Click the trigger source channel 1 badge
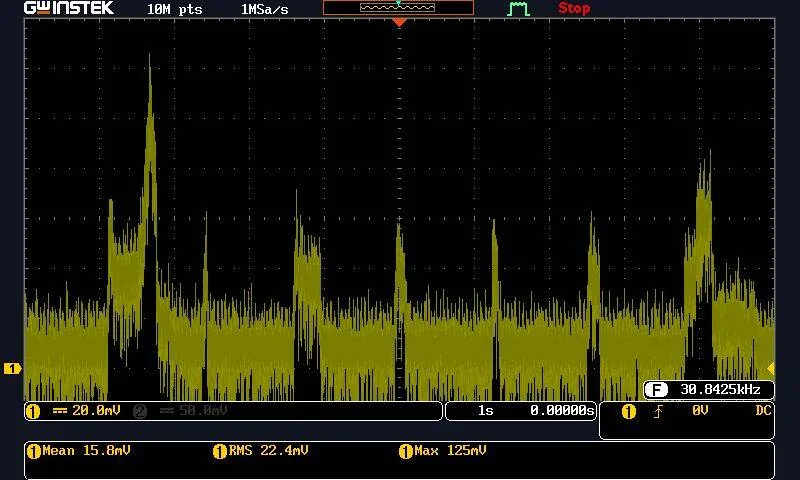 [x=629, y=412]
